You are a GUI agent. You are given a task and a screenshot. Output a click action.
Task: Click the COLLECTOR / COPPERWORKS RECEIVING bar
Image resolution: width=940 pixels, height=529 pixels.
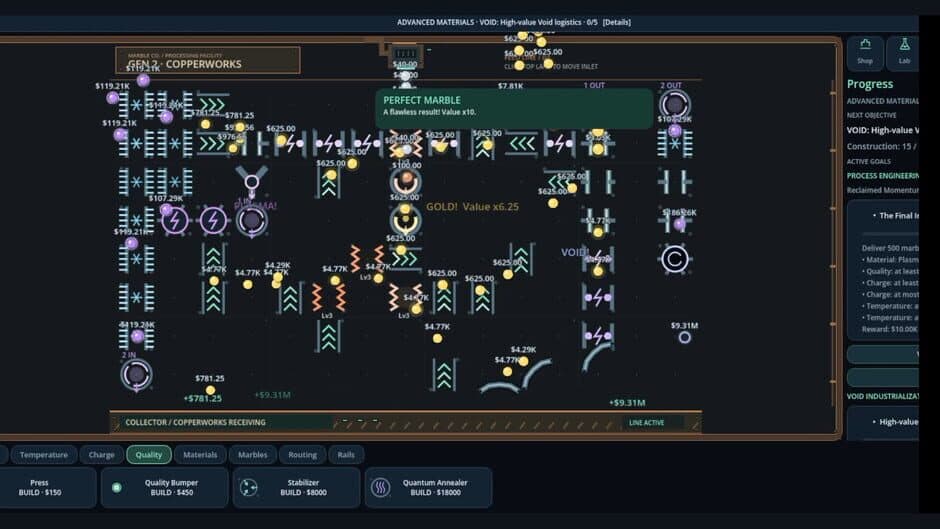[x=405, y=422]
